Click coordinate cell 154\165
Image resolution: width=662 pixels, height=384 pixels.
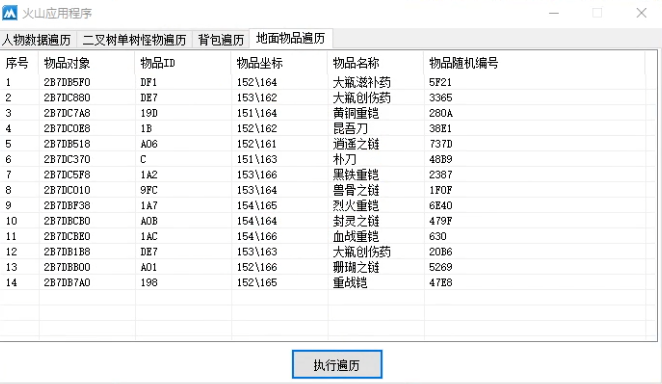tap(257, 206)
